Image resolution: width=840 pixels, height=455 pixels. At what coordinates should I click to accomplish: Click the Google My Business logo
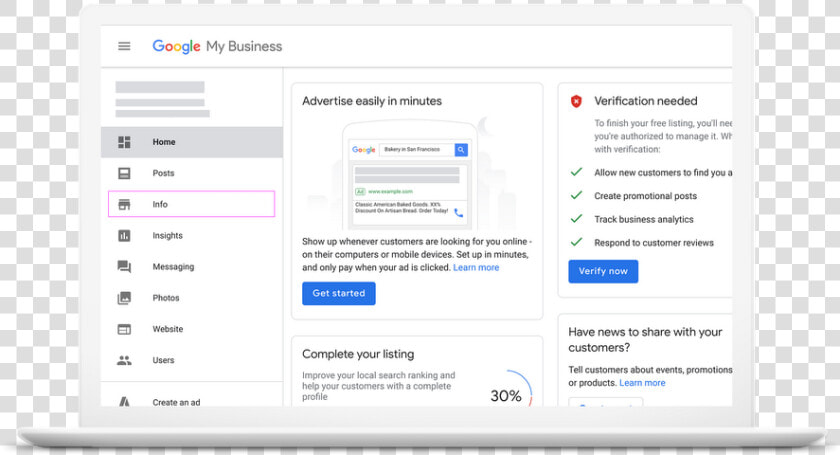(217, 47)
